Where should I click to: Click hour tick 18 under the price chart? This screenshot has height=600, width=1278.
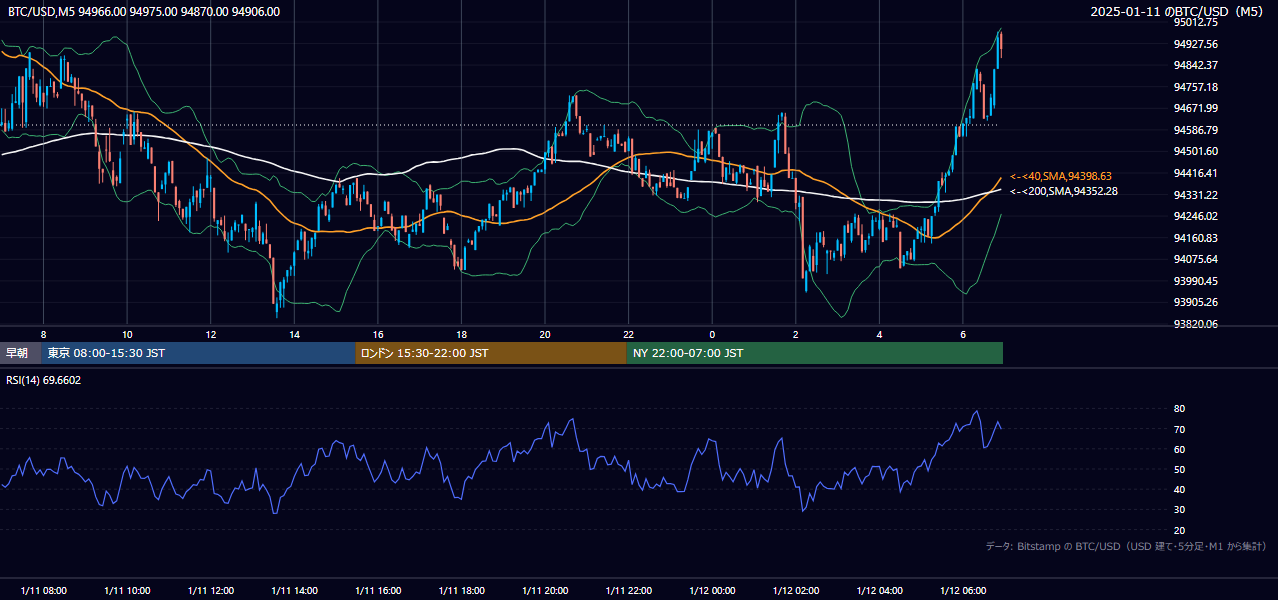click(461, 334)
